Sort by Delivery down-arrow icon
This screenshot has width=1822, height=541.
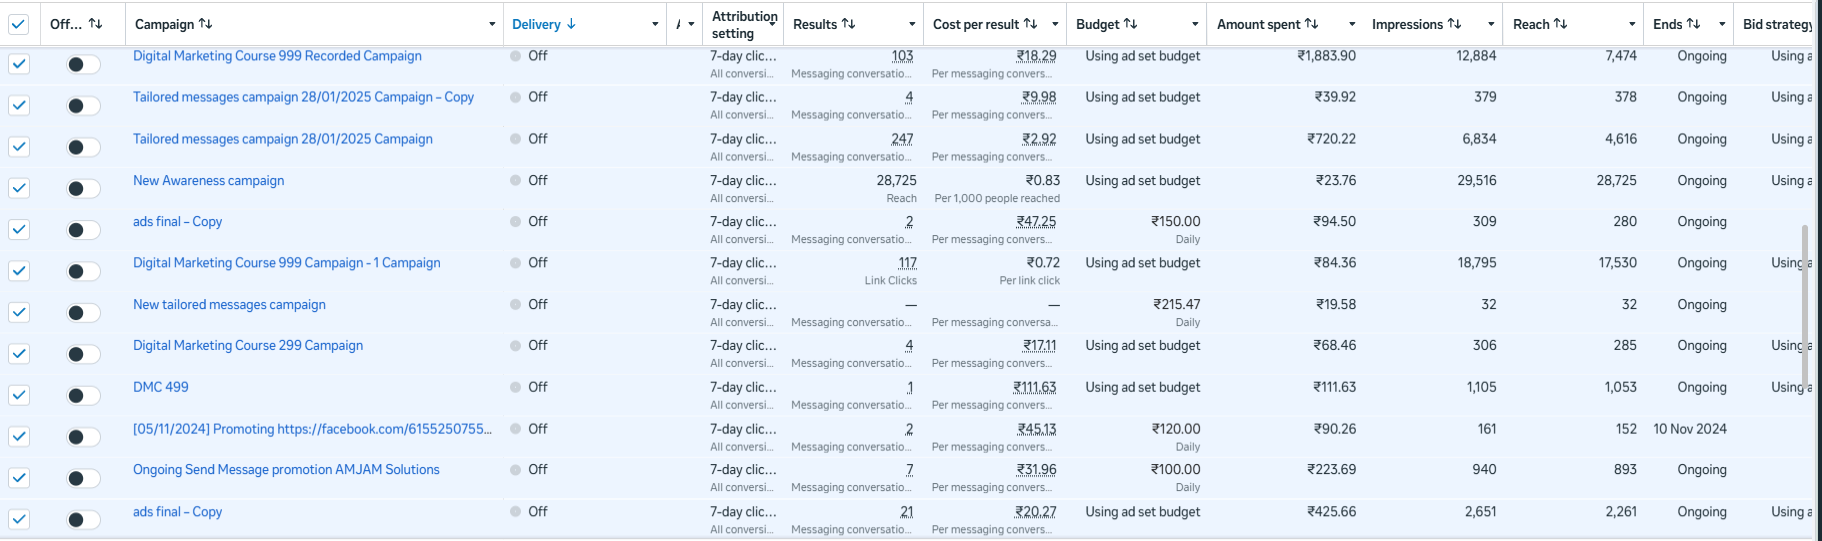(x=571, y=24)
